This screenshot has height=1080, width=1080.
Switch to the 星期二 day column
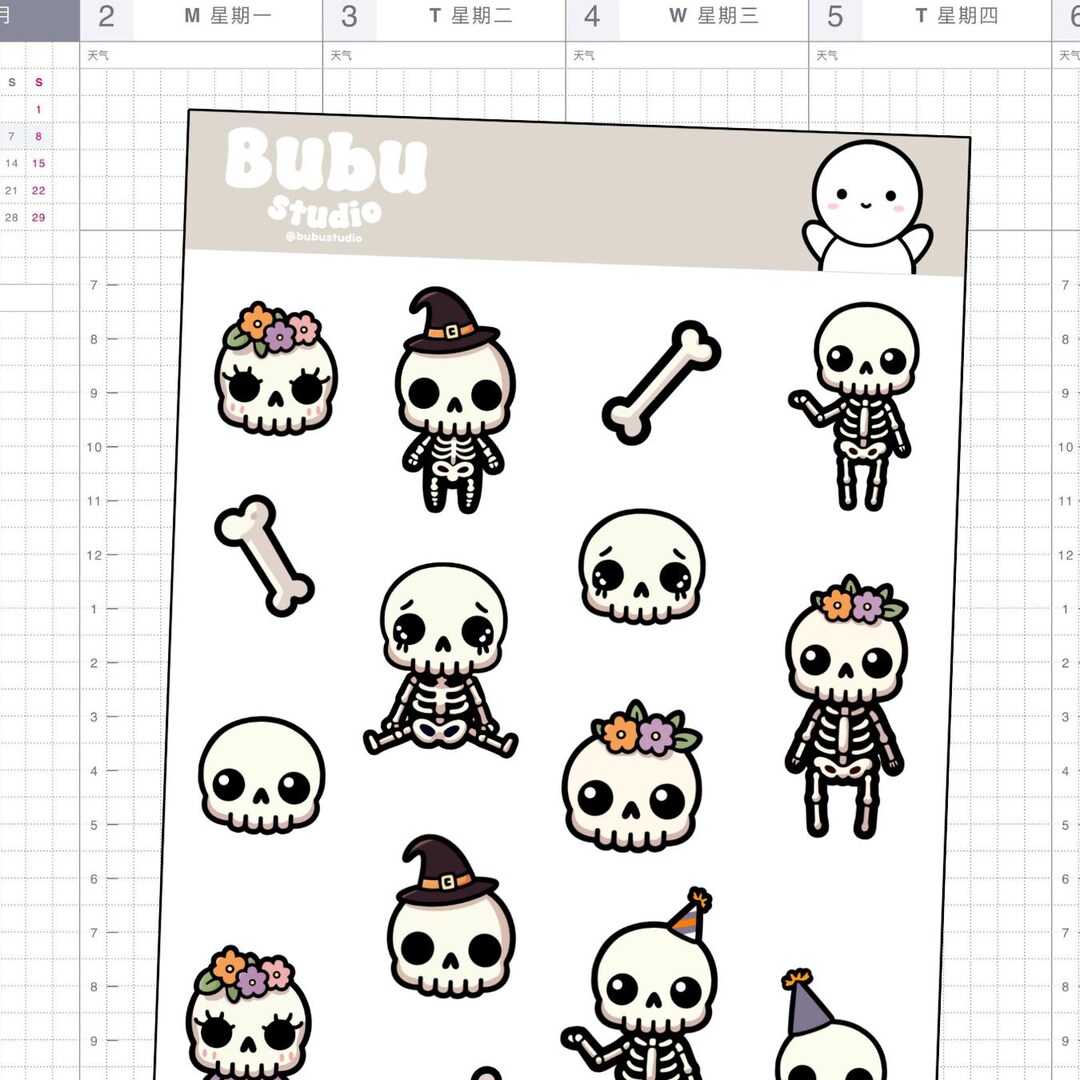(x=470, y=17)
